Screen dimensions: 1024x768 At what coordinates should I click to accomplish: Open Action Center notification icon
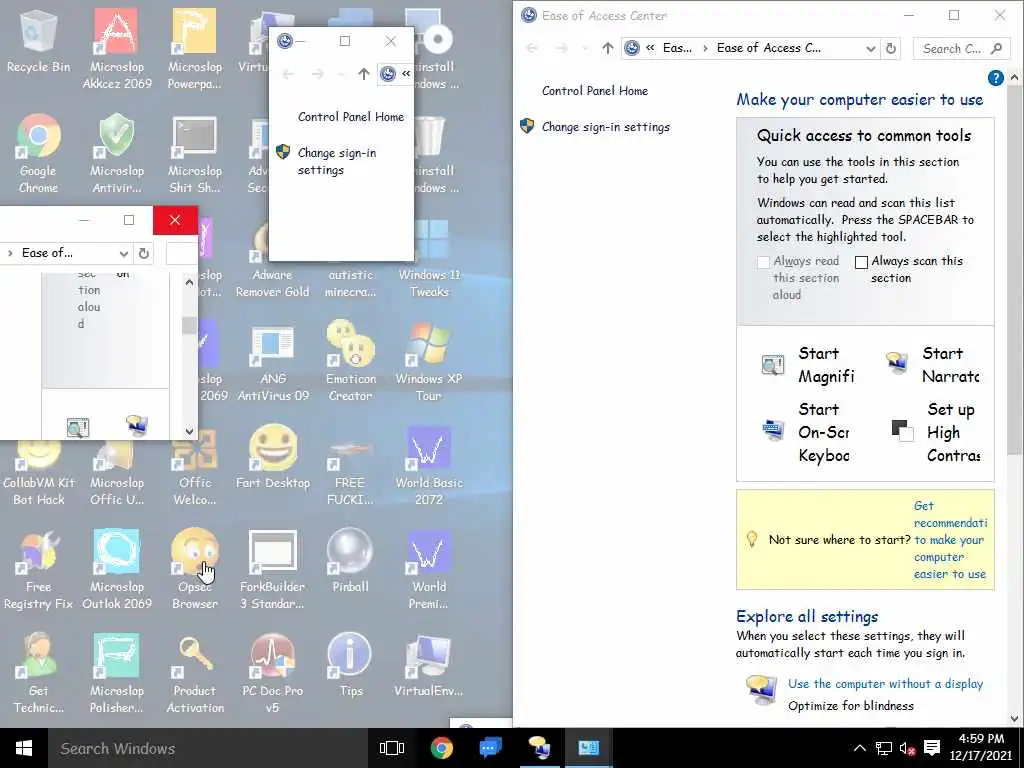[x=932, y=748]
